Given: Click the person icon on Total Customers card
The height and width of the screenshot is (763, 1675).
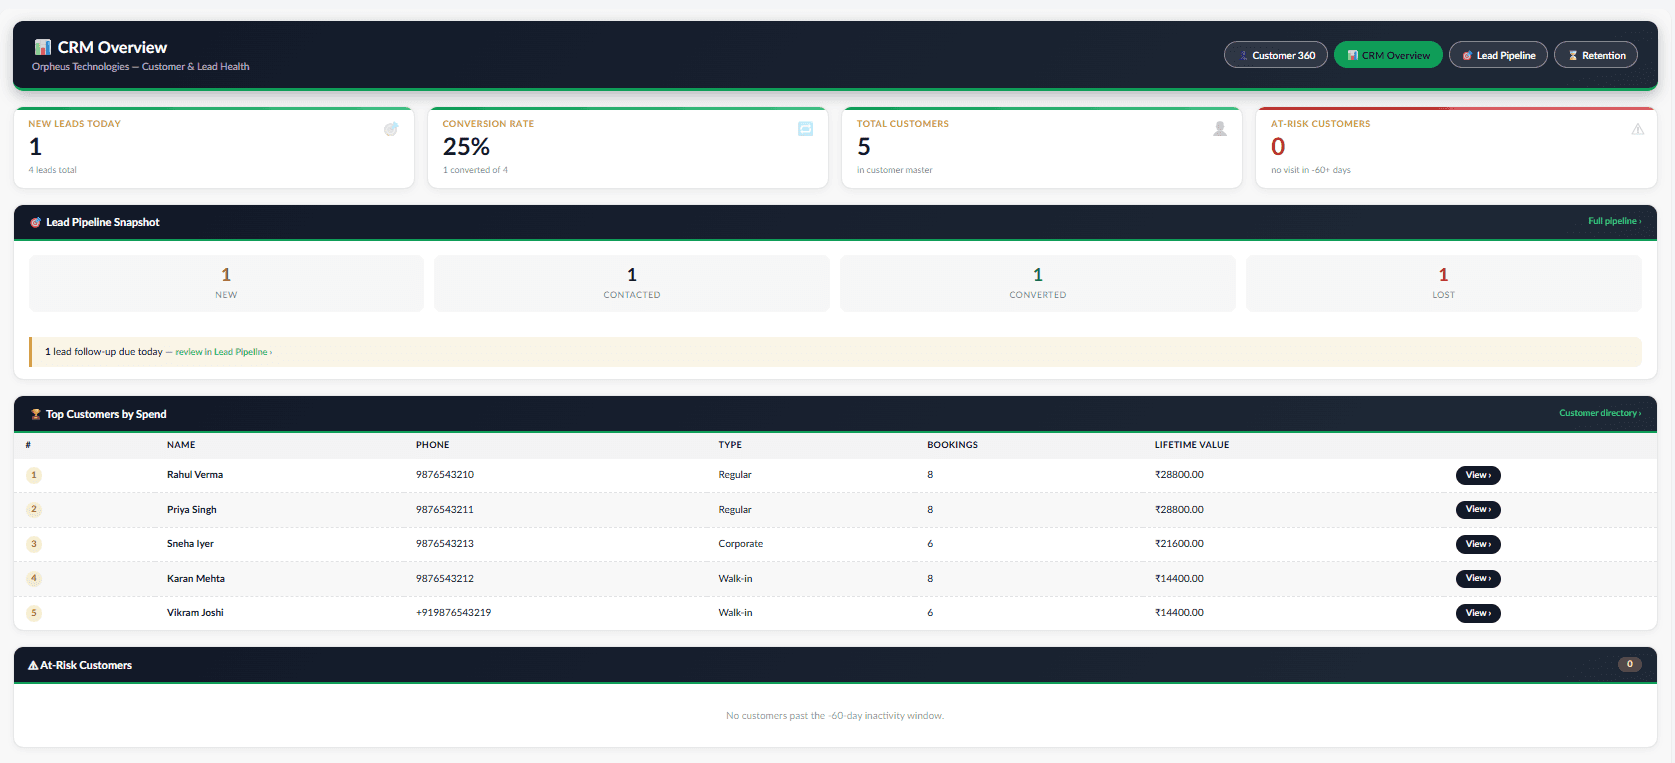Looking at the screenshot, I should pos(1220,129).
